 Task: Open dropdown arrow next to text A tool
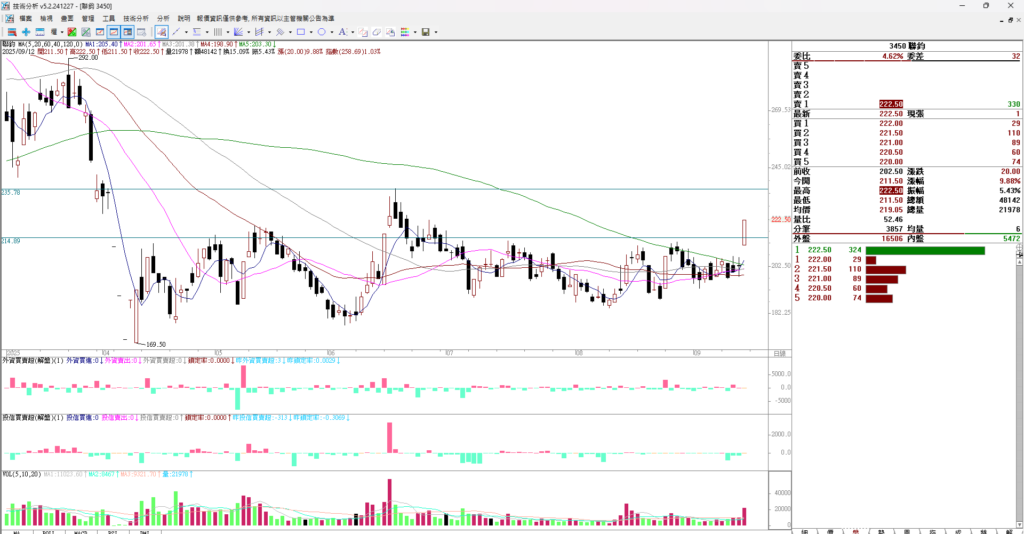(x=353, y=31)
